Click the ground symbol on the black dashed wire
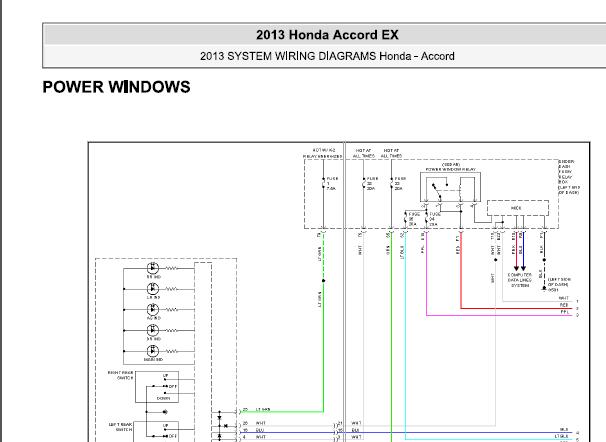This screenshot has width=606, height=442. 544,289
